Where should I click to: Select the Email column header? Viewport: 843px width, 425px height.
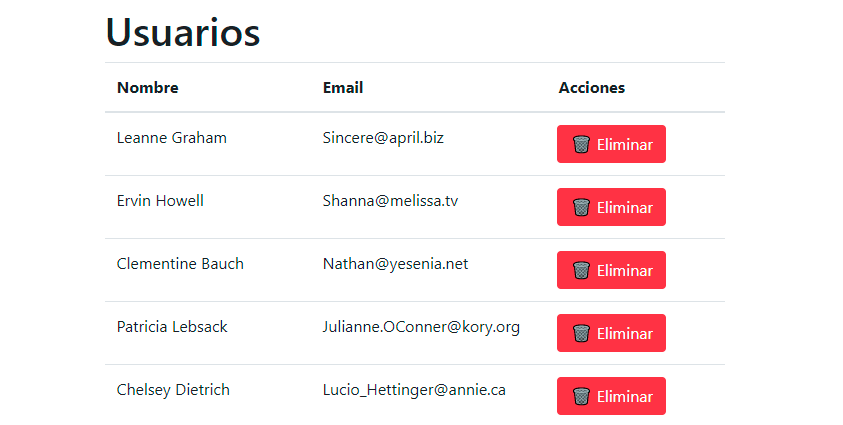pos(343,88)
